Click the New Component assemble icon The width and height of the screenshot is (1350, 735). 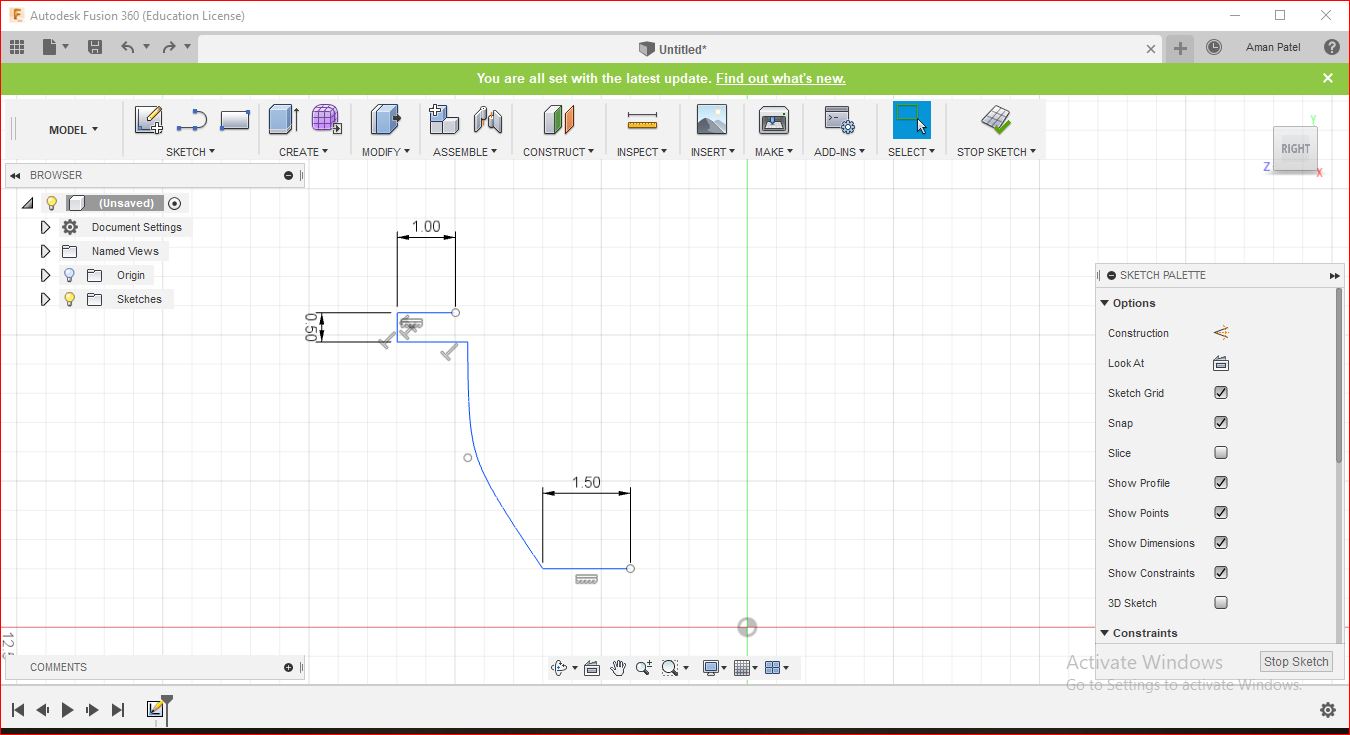click(444, 120)
